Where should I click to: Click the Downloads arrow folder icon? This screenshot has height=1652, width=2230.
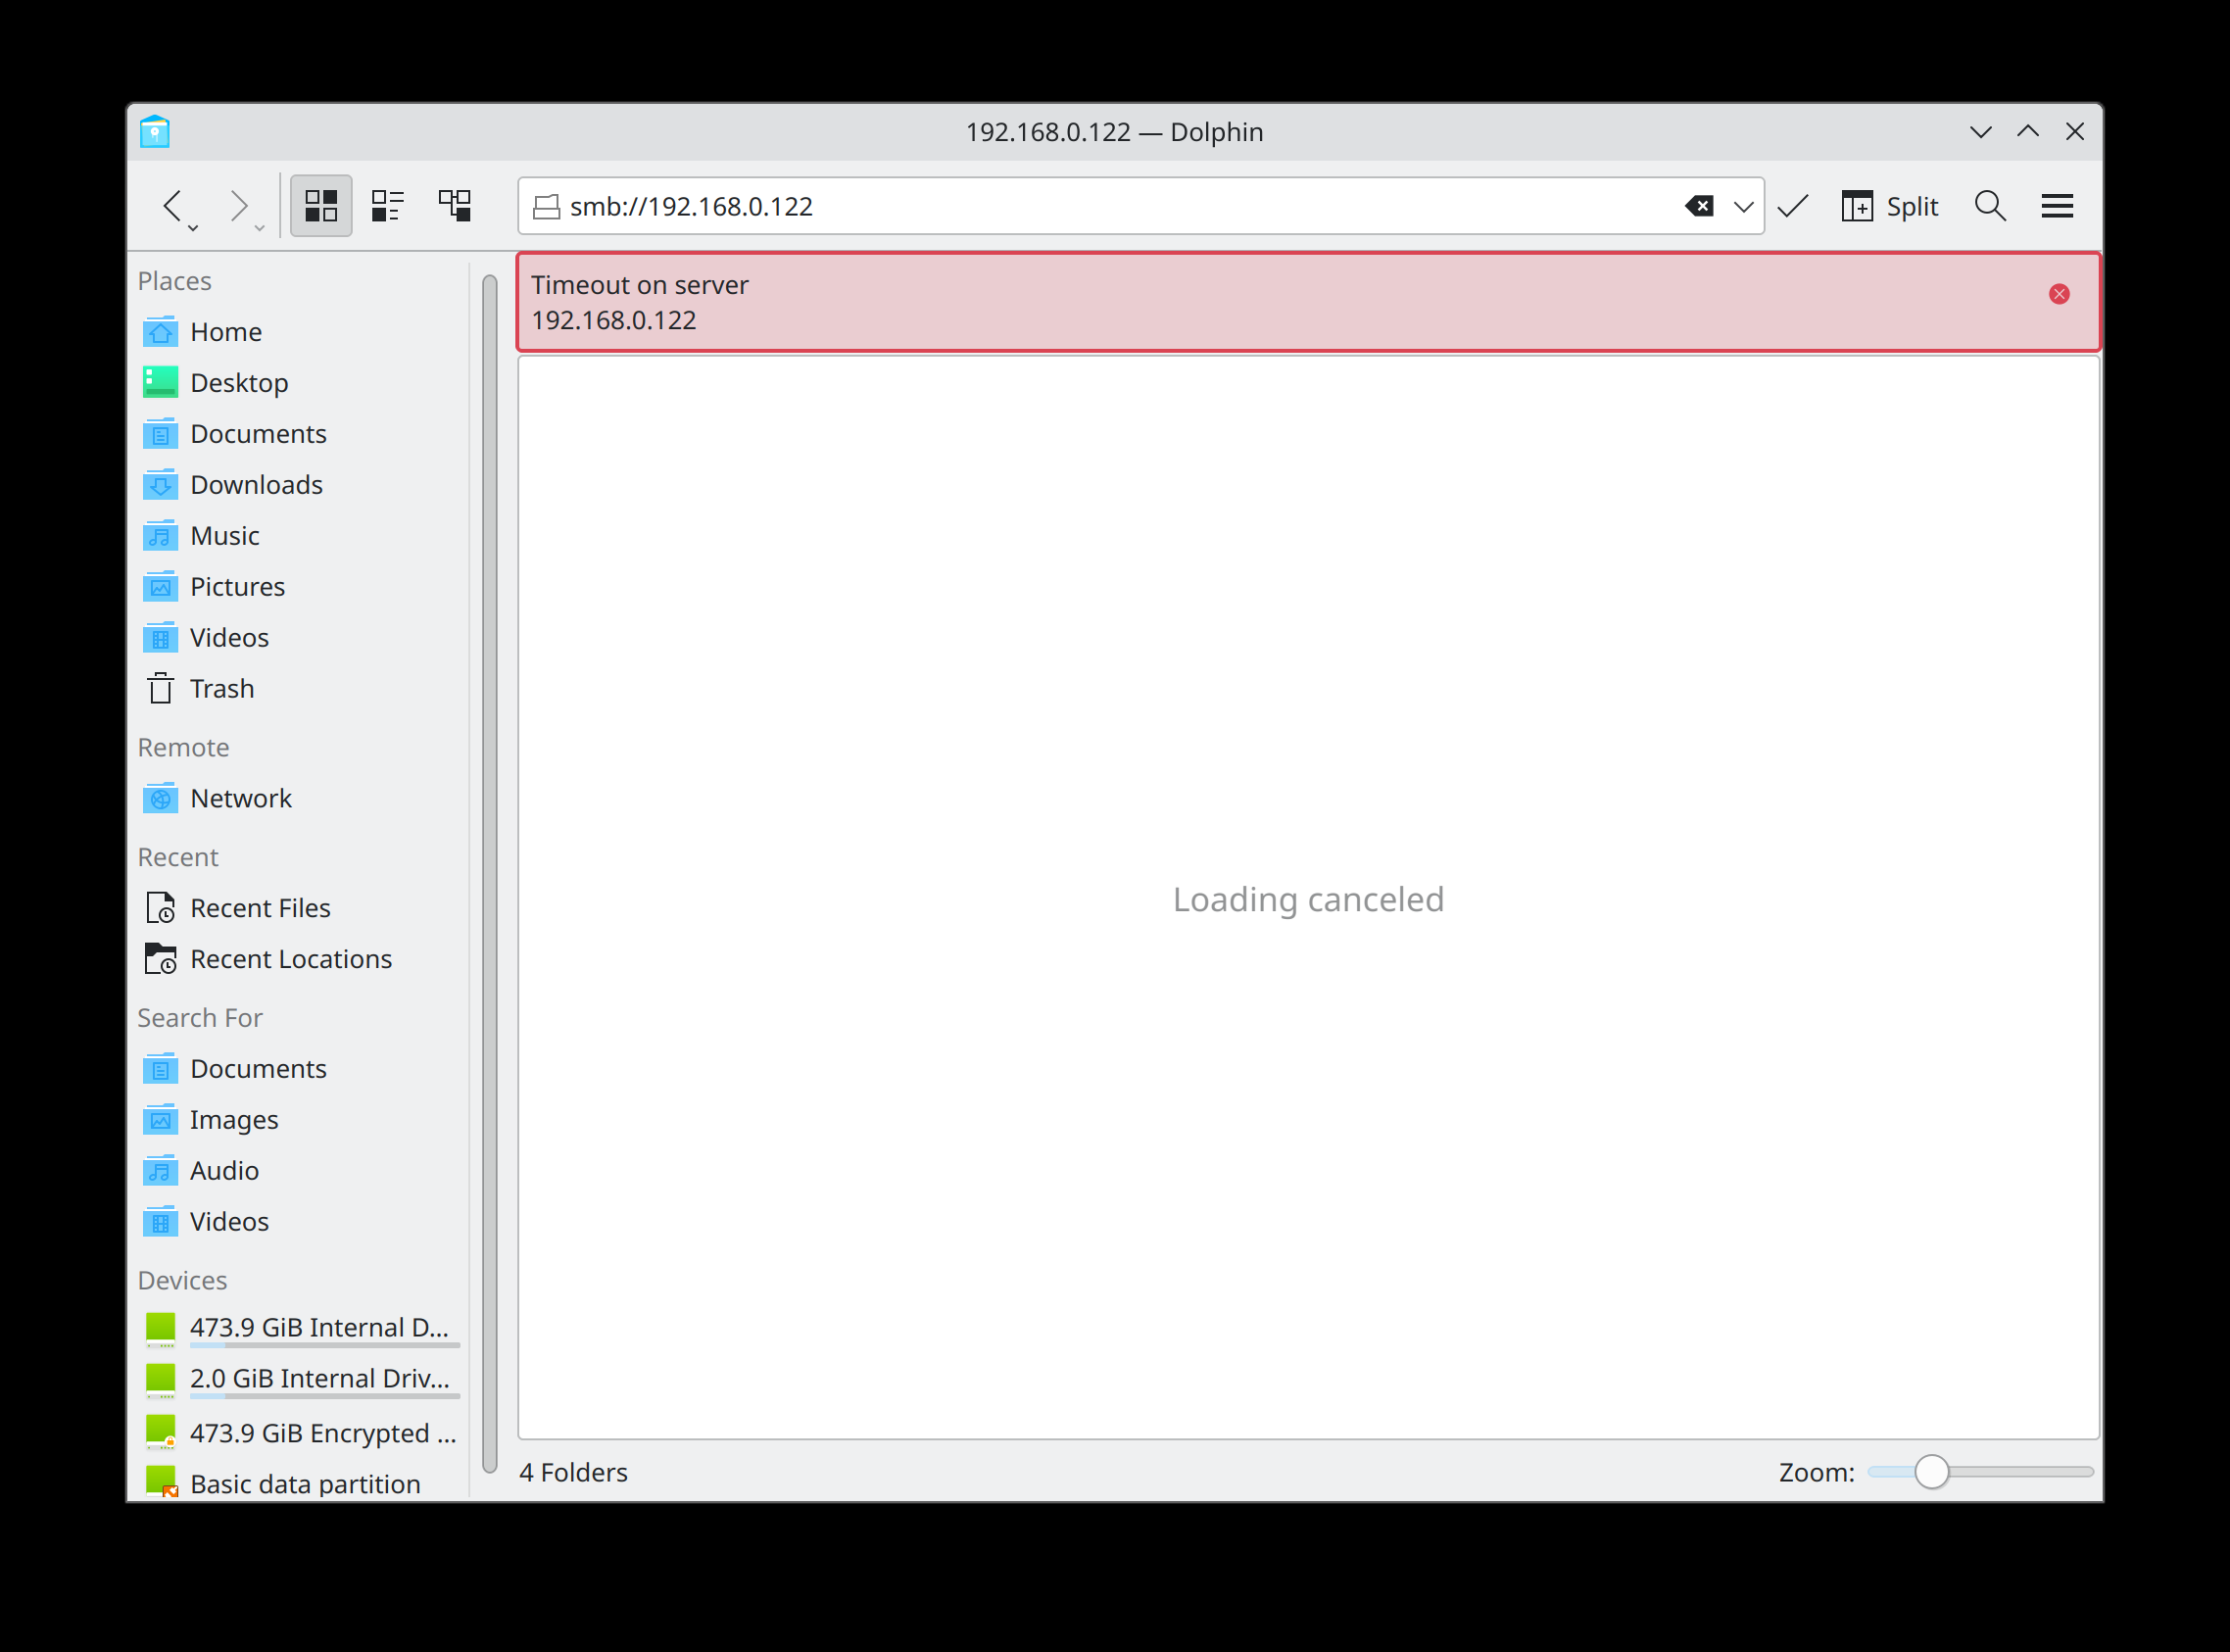160,485
